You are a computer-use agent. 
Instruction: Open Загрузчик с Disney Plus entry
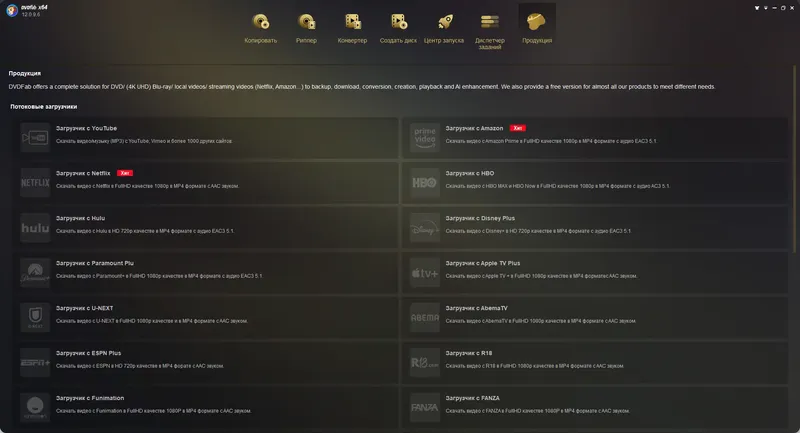point(595,227)
